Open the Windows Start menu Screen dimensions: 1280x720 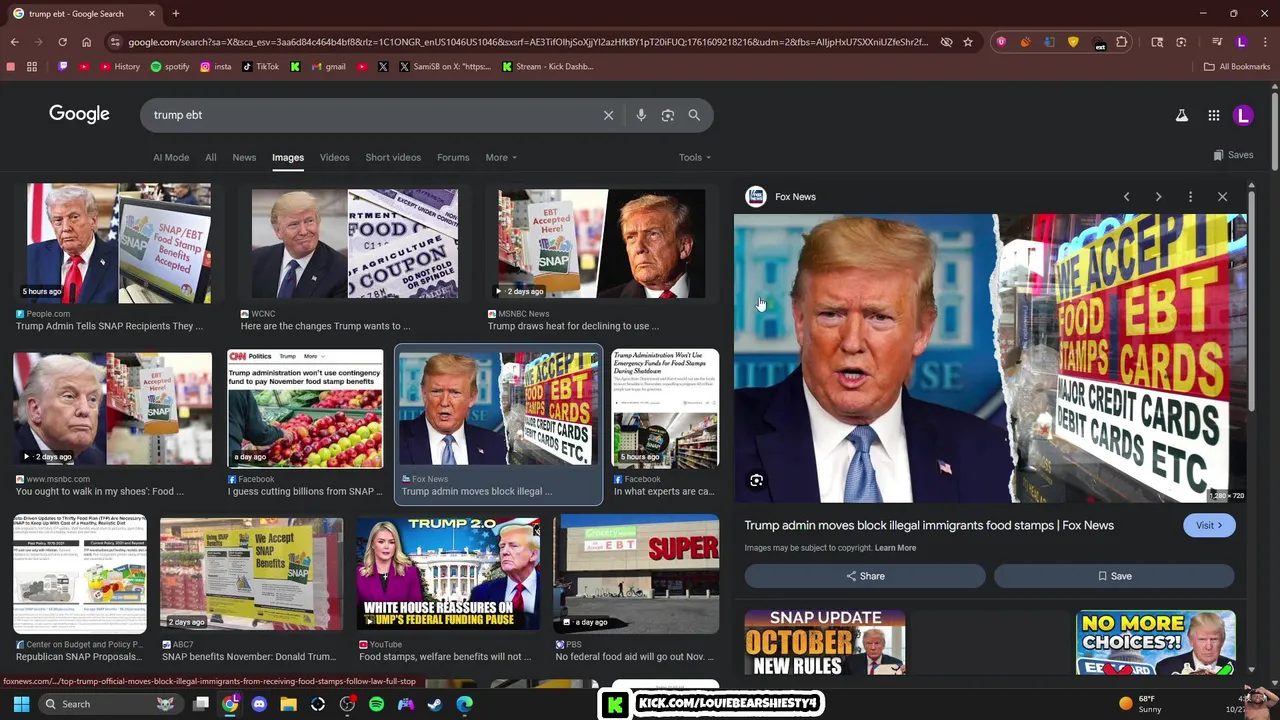[x=21, y=704]
